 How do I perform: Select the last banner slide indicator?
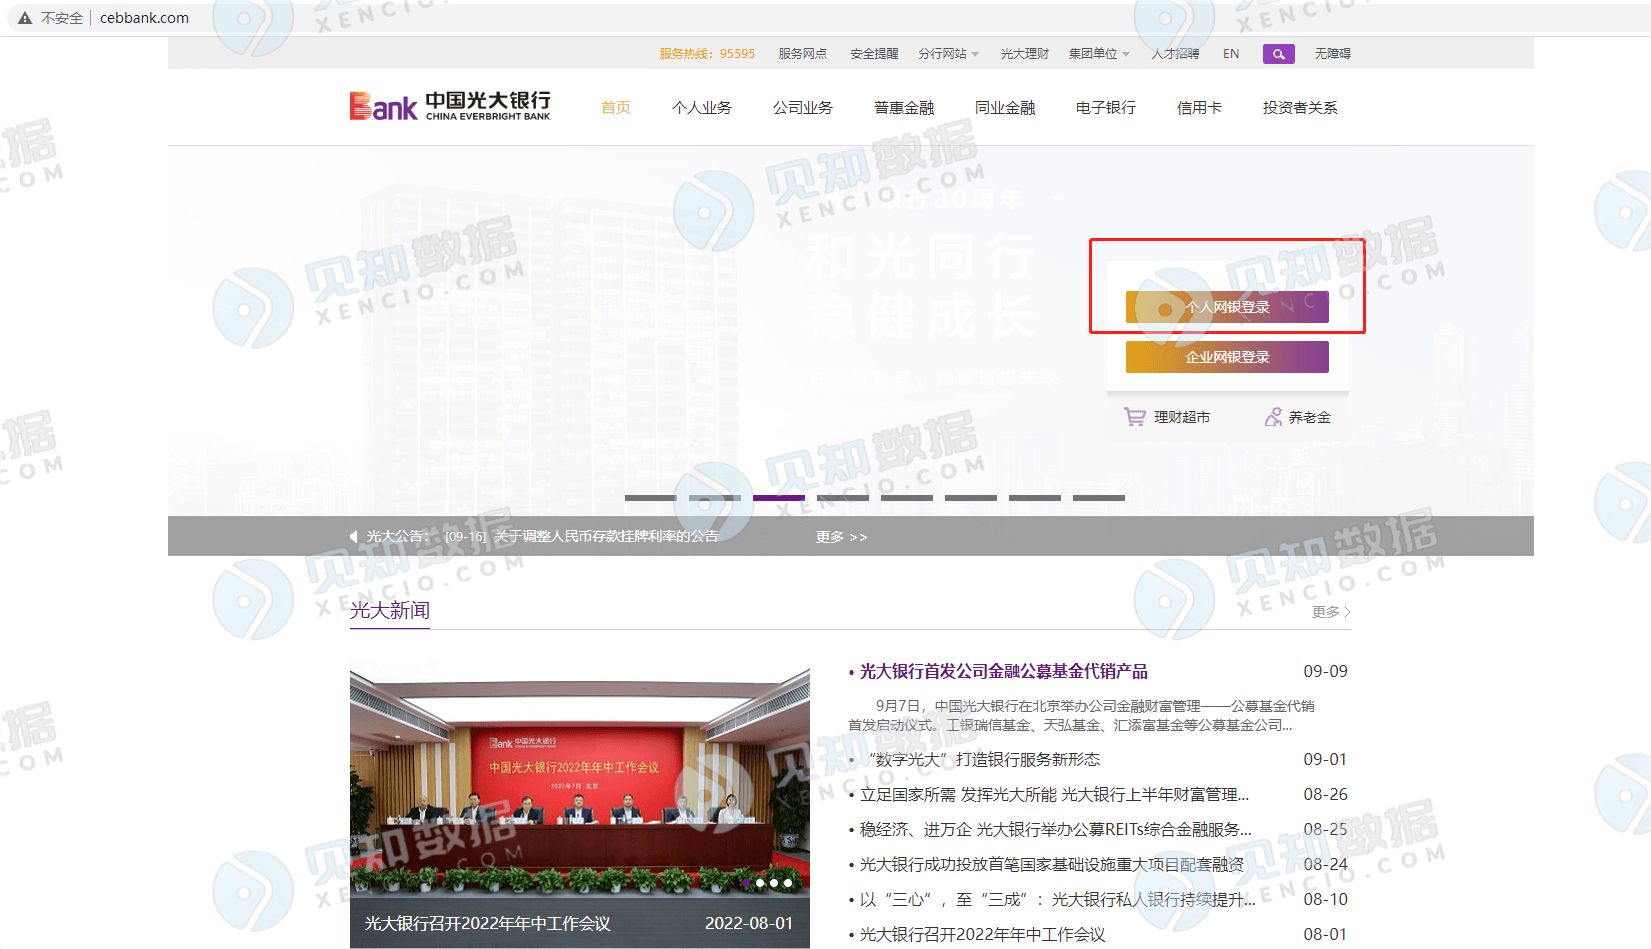(1099, 497)
